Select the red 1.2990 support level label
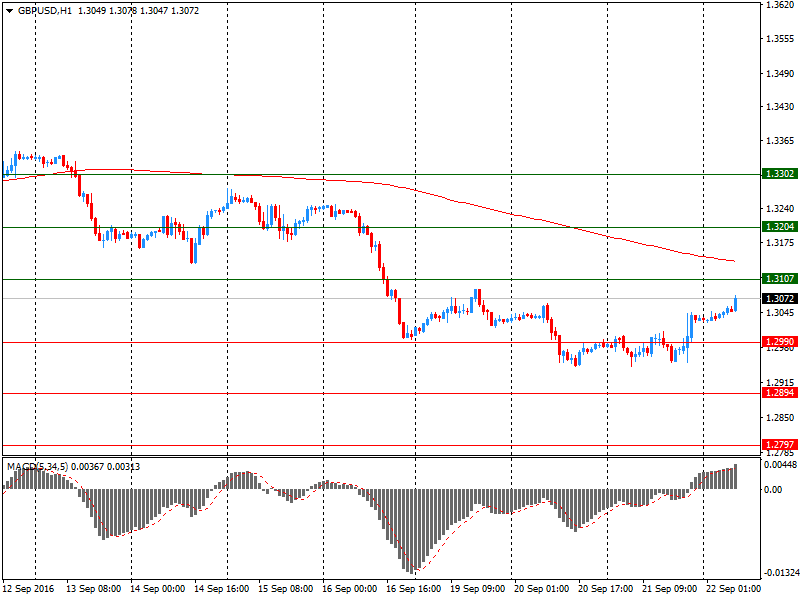The image size is (800, 600). pyautogui.click(x=780, y=342)
